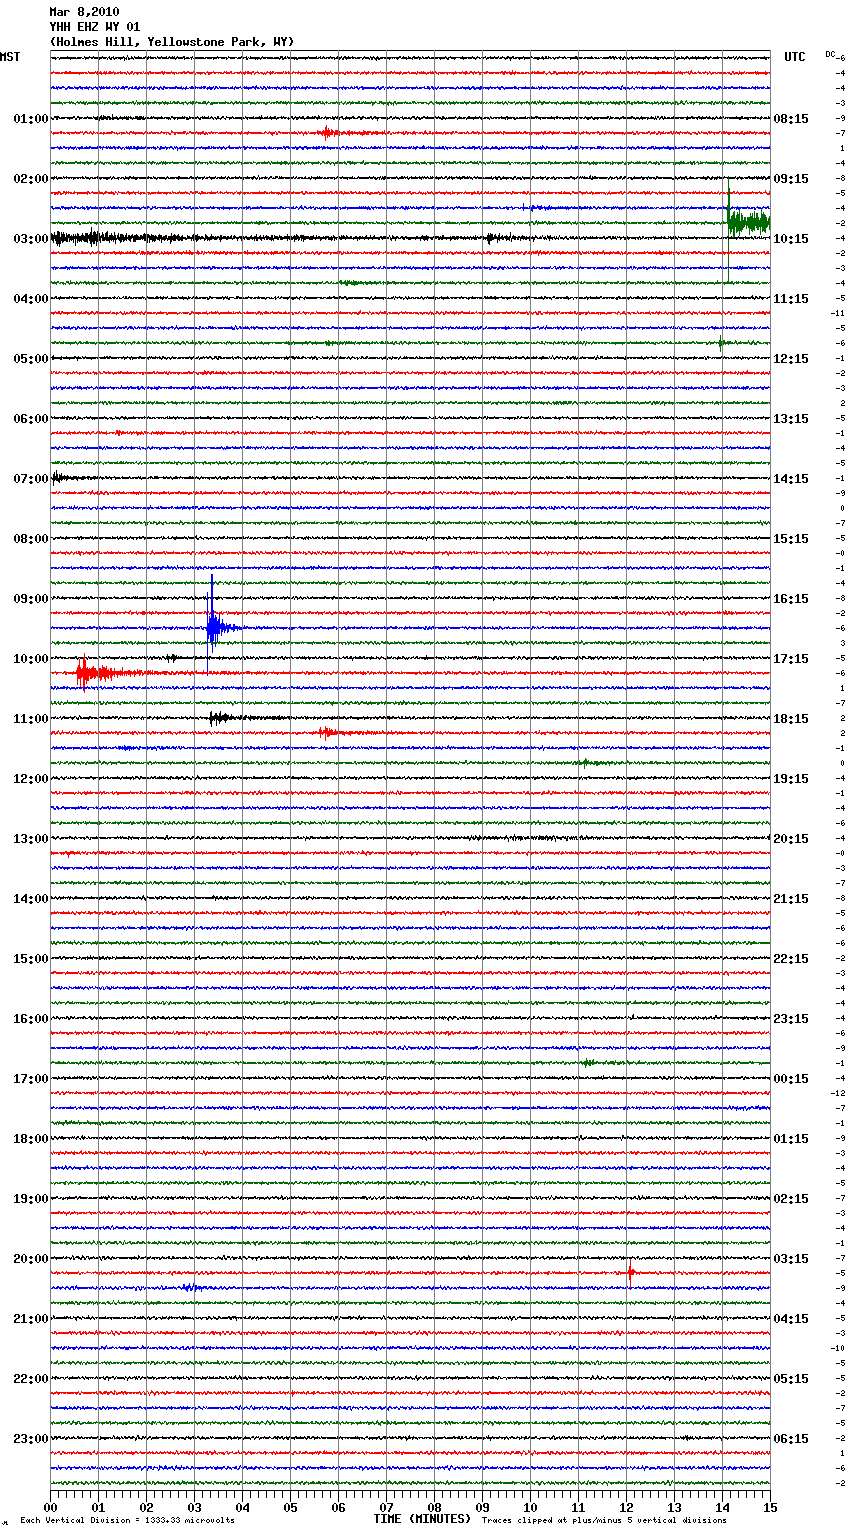Image resolution: width=850 pixels, height=1534 pixels.
Task: Click the '14:15' UTC time label
Action: point(791,479)
